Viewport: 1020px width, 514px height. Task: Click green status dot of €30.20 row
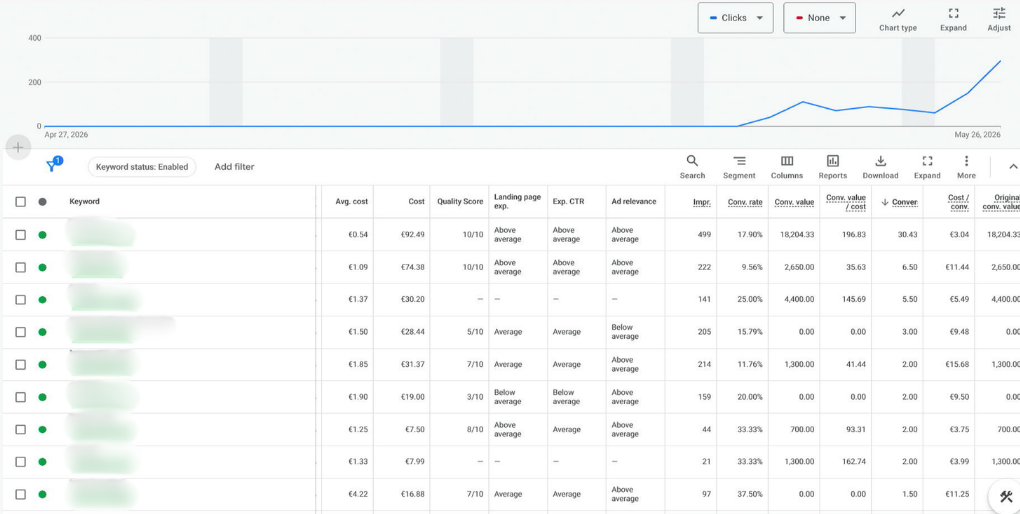(42, 300)
